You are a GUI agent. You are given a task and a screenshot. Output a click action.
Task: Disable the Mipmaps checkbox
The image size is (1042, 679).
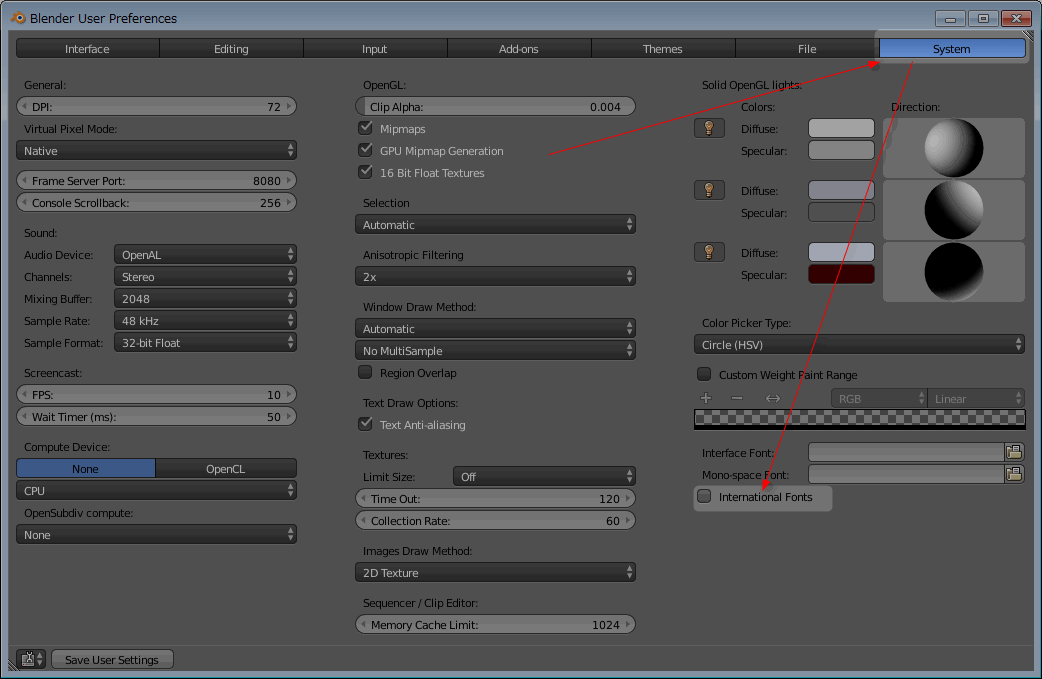pyautogui.click(x=365, y=128)
